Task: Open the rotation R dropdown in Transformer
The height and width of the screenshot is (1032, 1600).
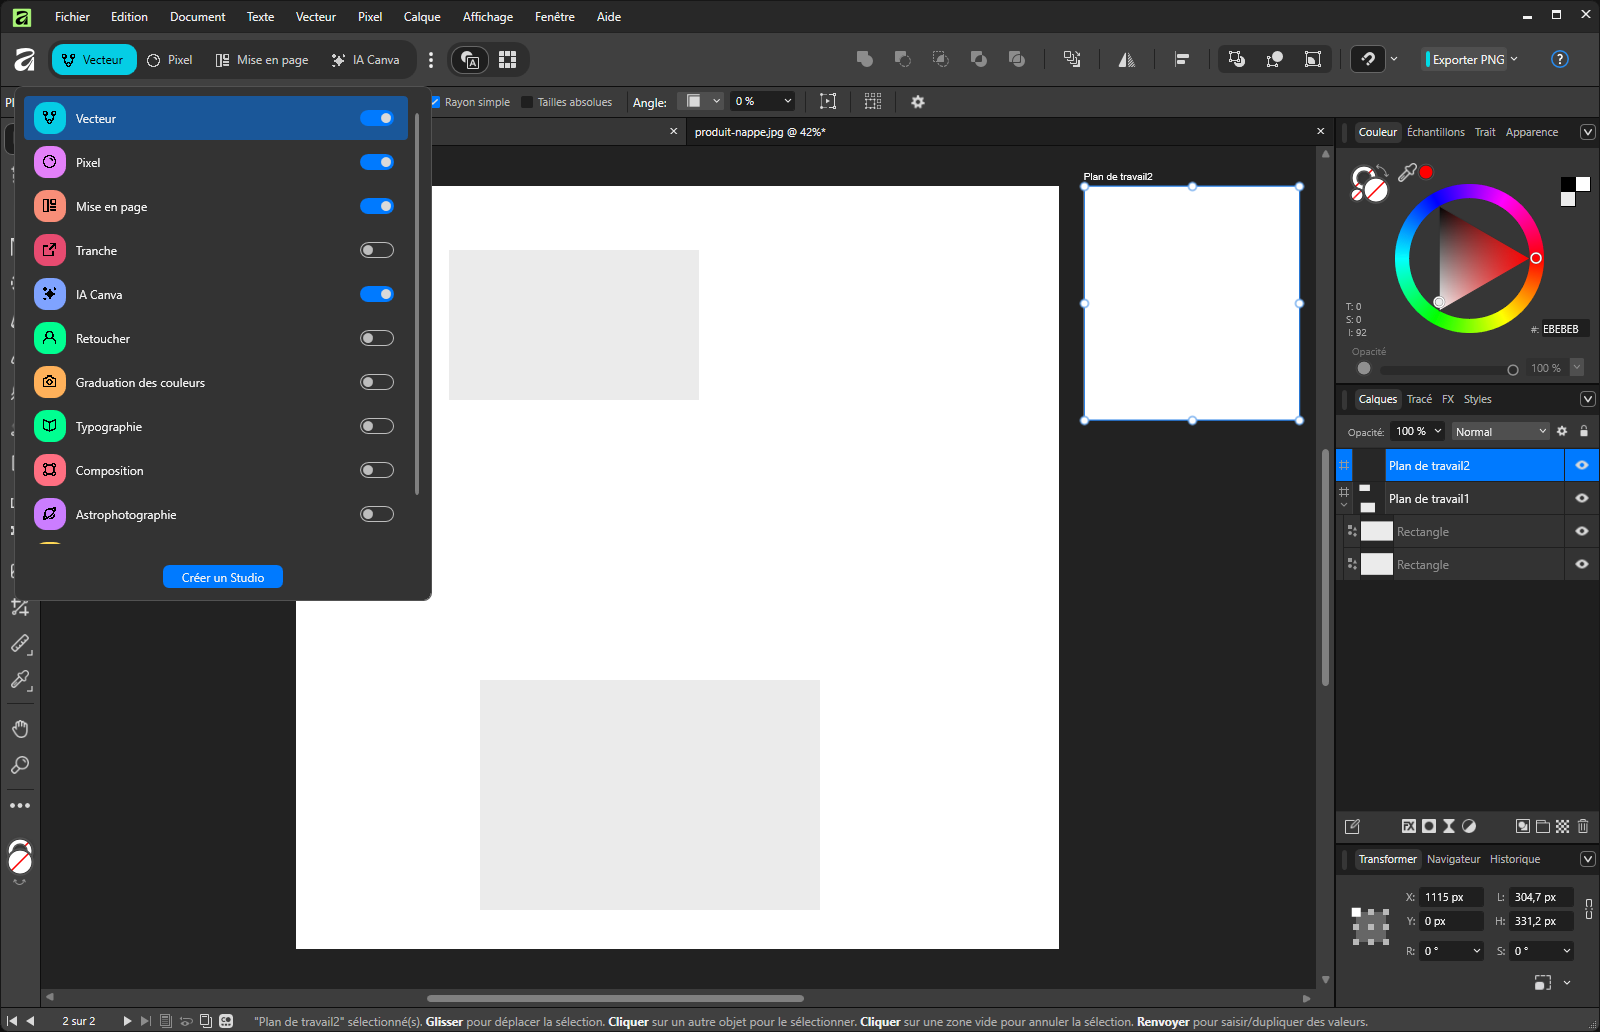Action: [1477, 951]
